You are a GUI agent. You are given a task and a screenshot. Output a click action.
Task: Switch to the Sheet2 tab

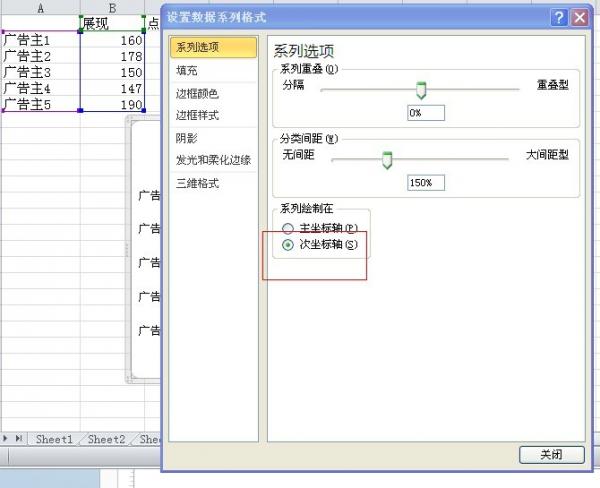[x=106, y=439]
